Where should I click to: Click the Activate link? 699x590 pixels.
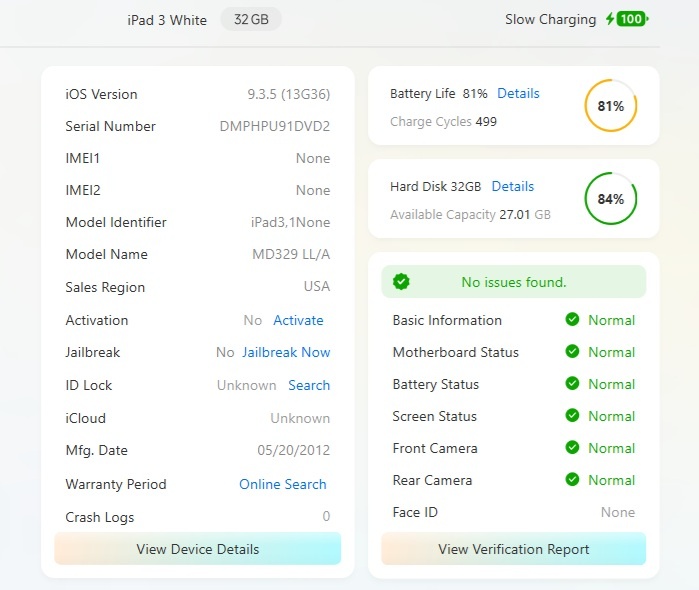click(298, 320)
